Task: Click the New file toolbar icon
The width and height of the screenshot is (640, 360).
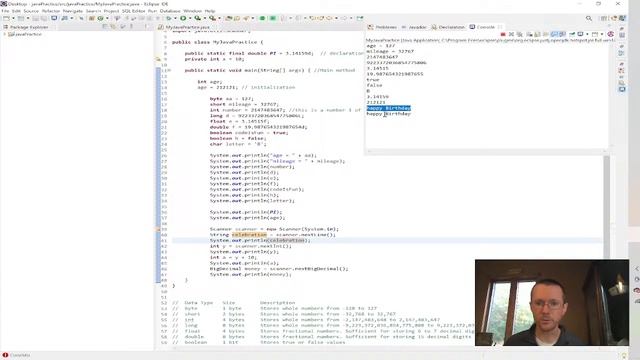Action: 6,18
